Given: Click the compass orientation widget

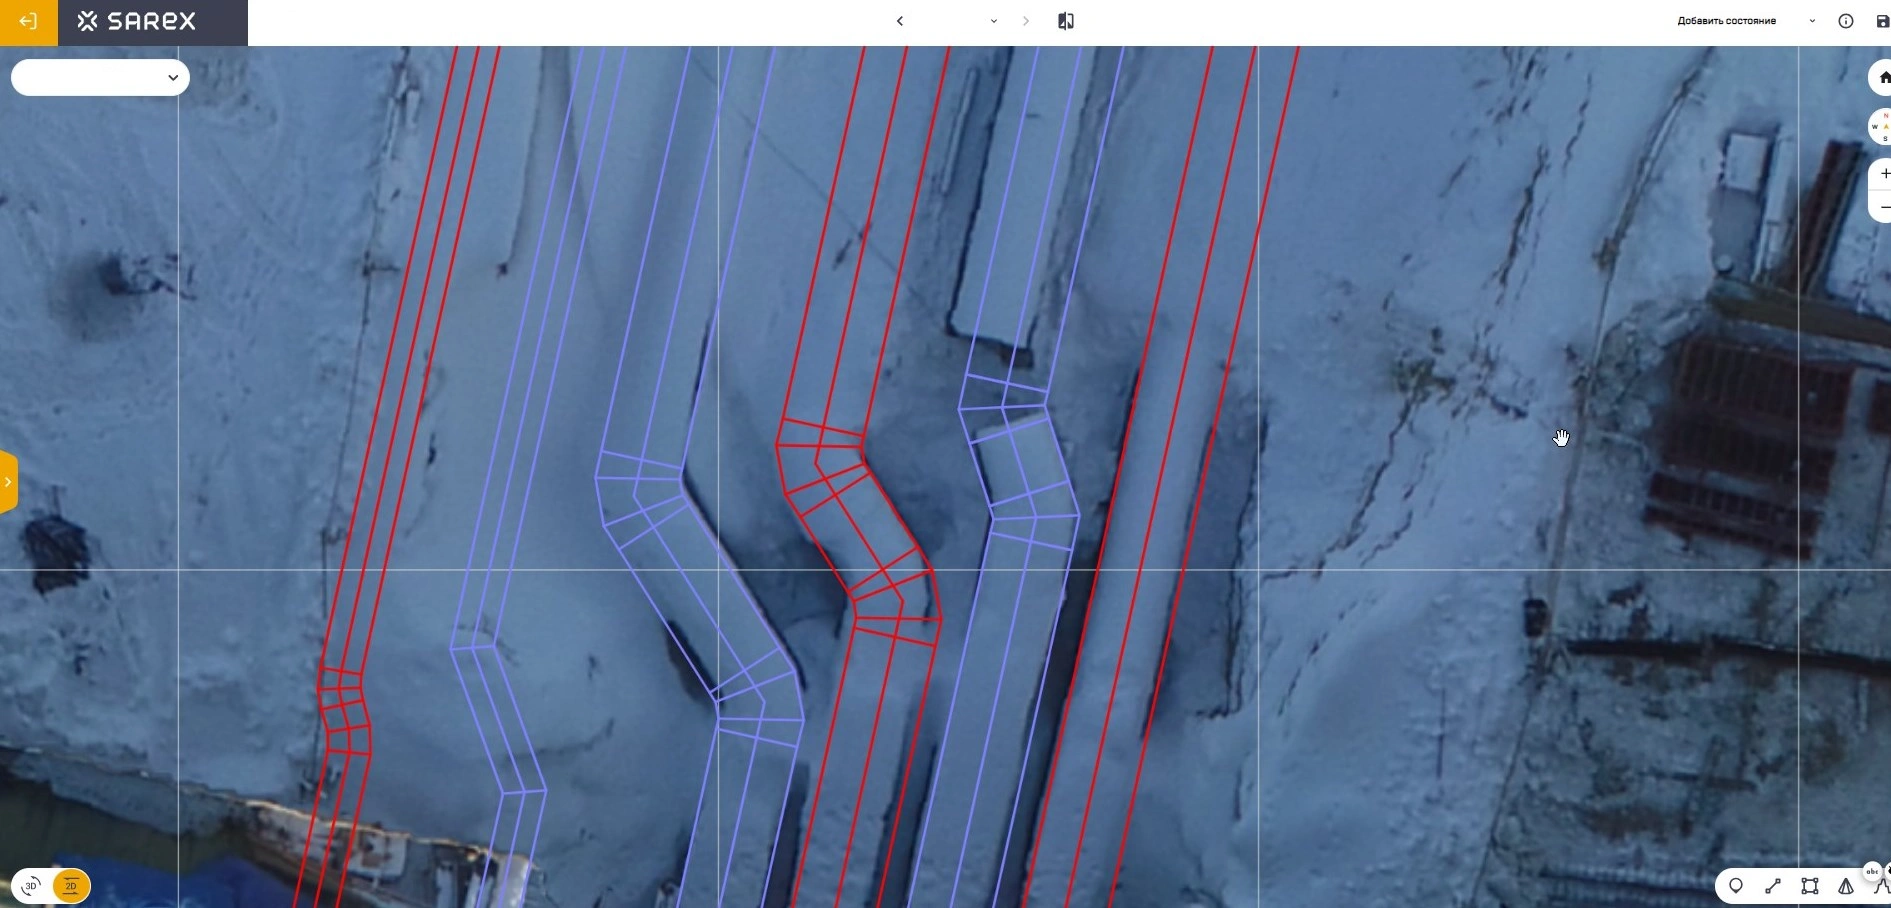Looking at the screenshot, I should 1882,127.
